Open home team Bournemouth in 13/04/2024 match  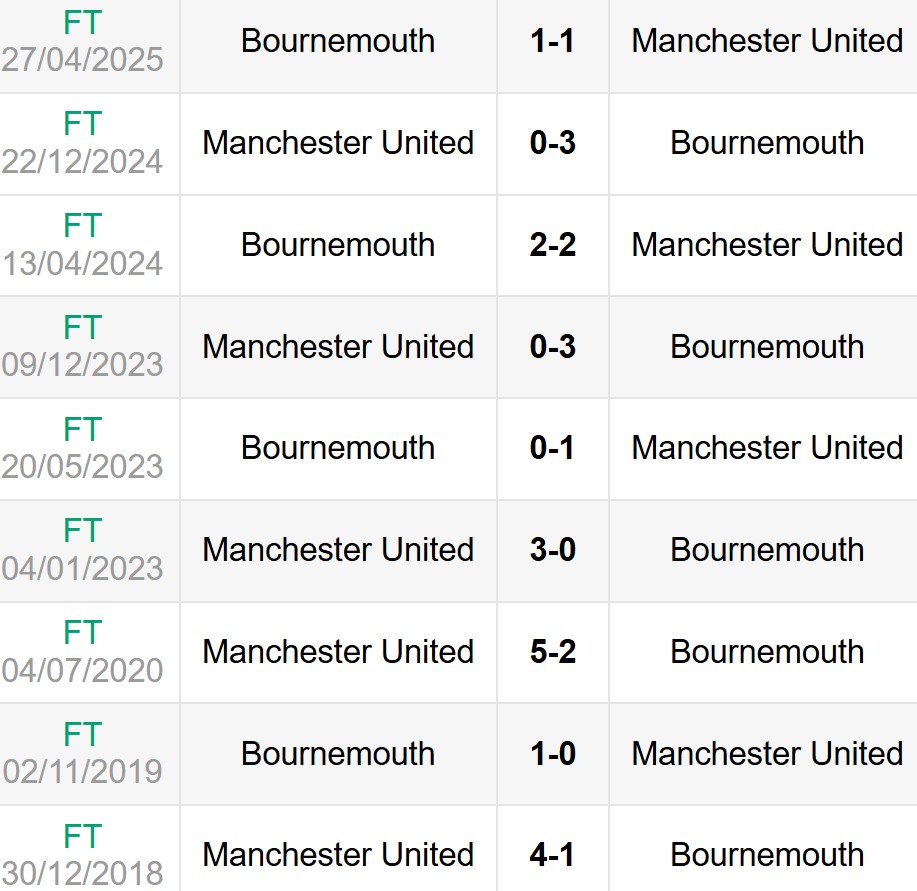(x=338, y=245)
